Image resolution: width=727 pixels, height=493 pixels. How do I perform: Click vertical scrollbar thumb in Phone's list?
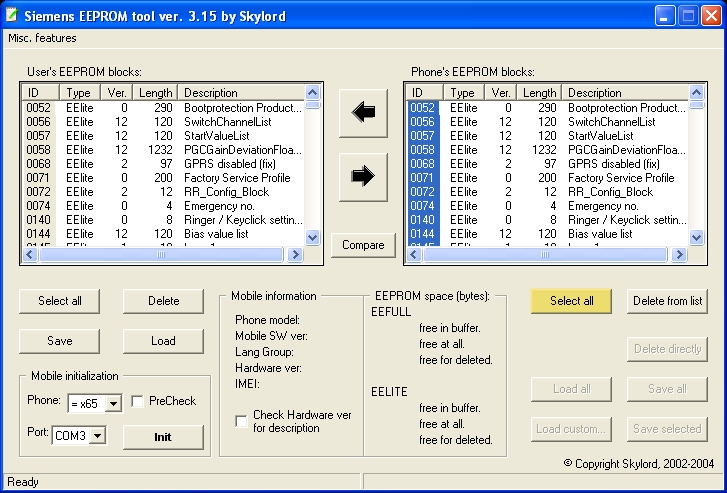(697, 104)
